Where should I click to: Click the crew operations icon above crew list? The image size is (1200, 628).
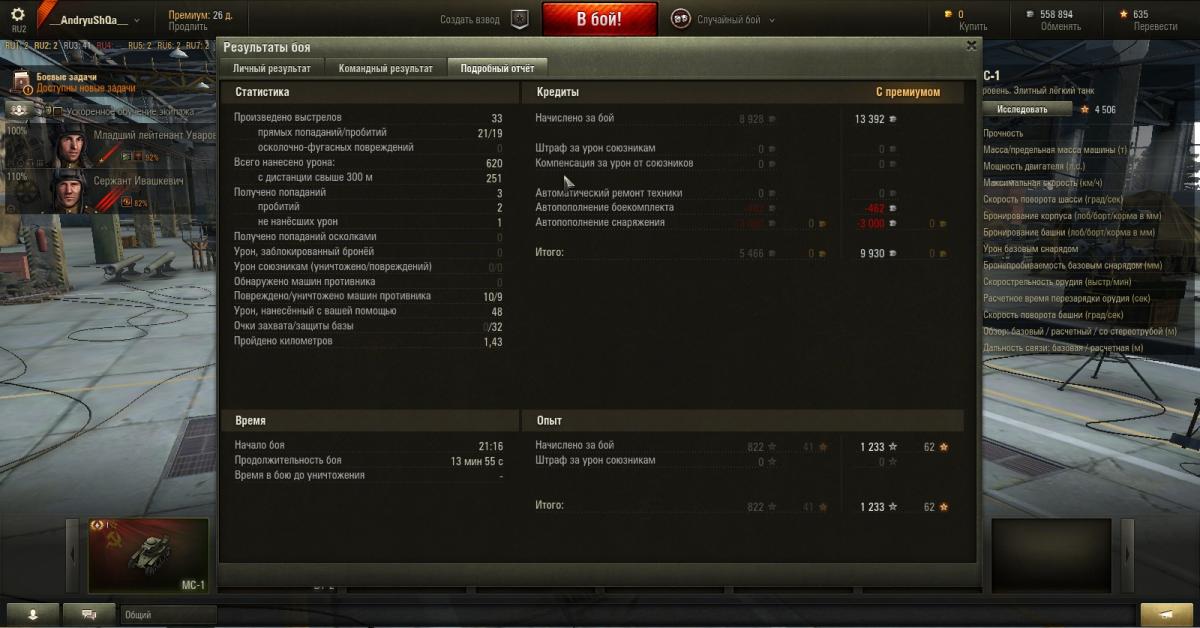pyautogui.click(x=18, y=110)
